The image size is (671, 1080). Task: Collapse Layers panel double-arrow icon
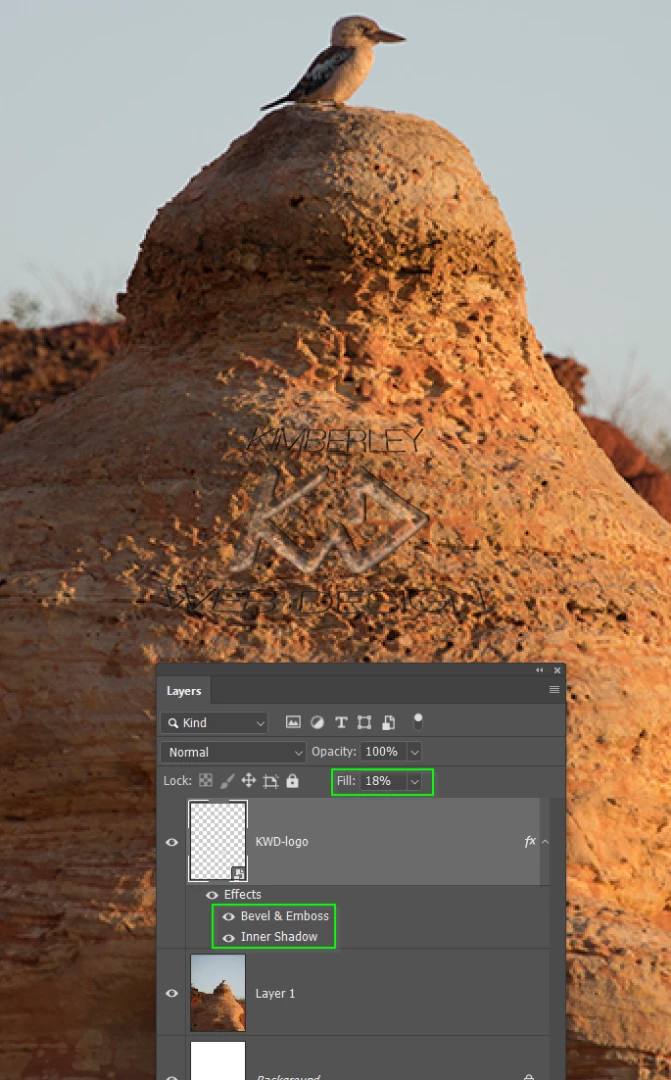click(x=539, y=670)
